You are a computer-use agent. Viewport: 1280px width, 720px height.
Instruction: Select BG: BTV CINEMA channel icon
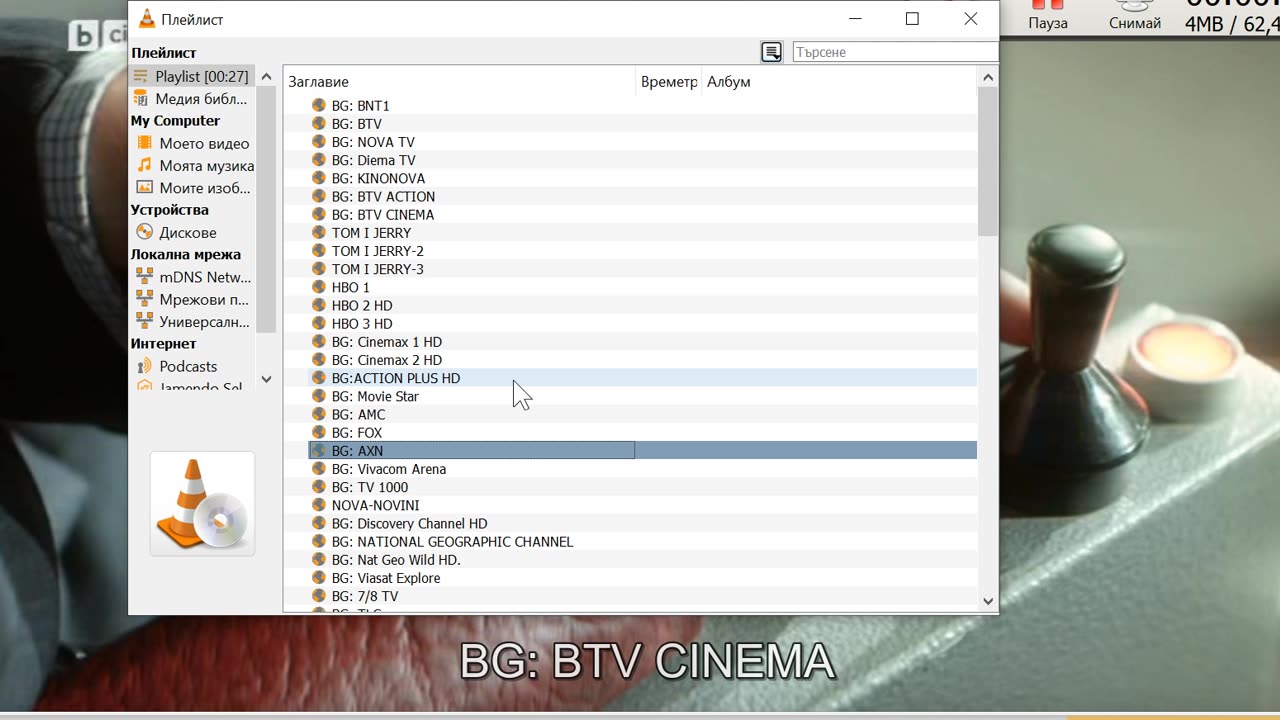pos(319,214)
